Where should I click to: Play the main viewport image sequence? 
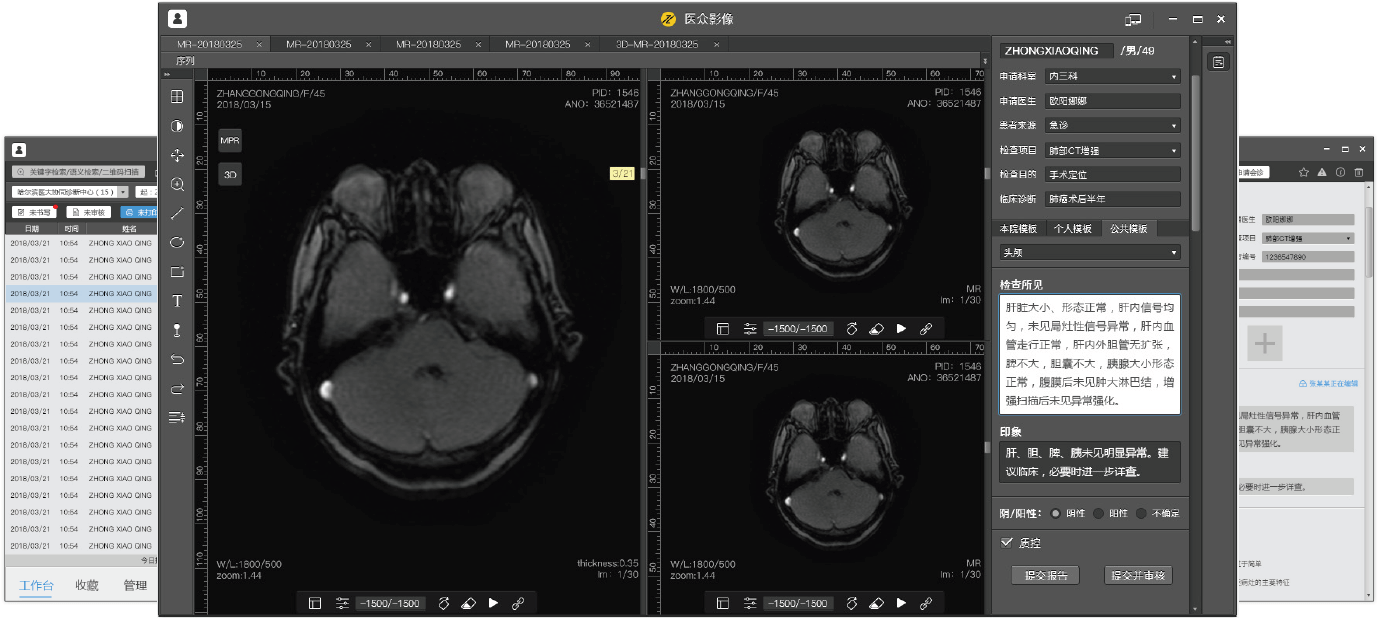click(x=493, y=603)
